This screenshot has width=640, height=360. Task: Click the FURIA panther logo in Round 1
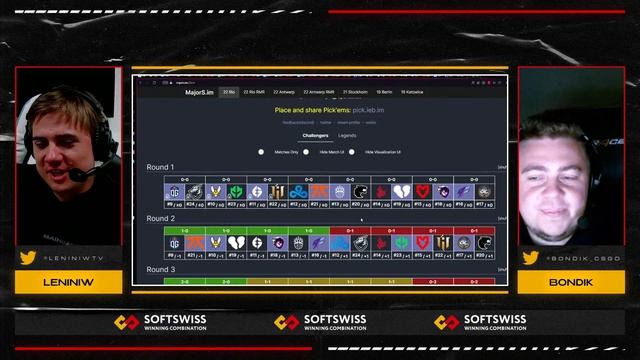(x=360, y=192)
